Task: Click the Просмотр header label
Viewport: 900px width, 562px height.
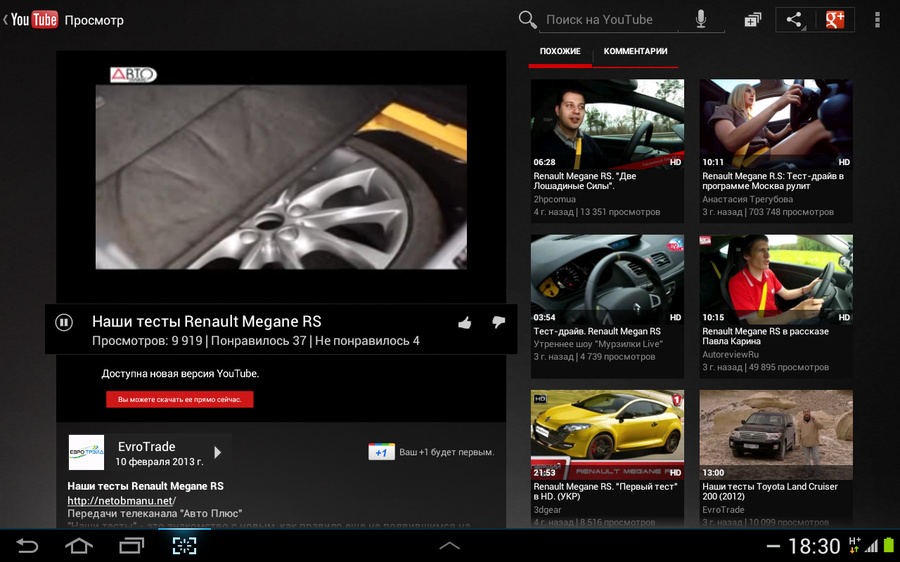Action: [94, 21]
